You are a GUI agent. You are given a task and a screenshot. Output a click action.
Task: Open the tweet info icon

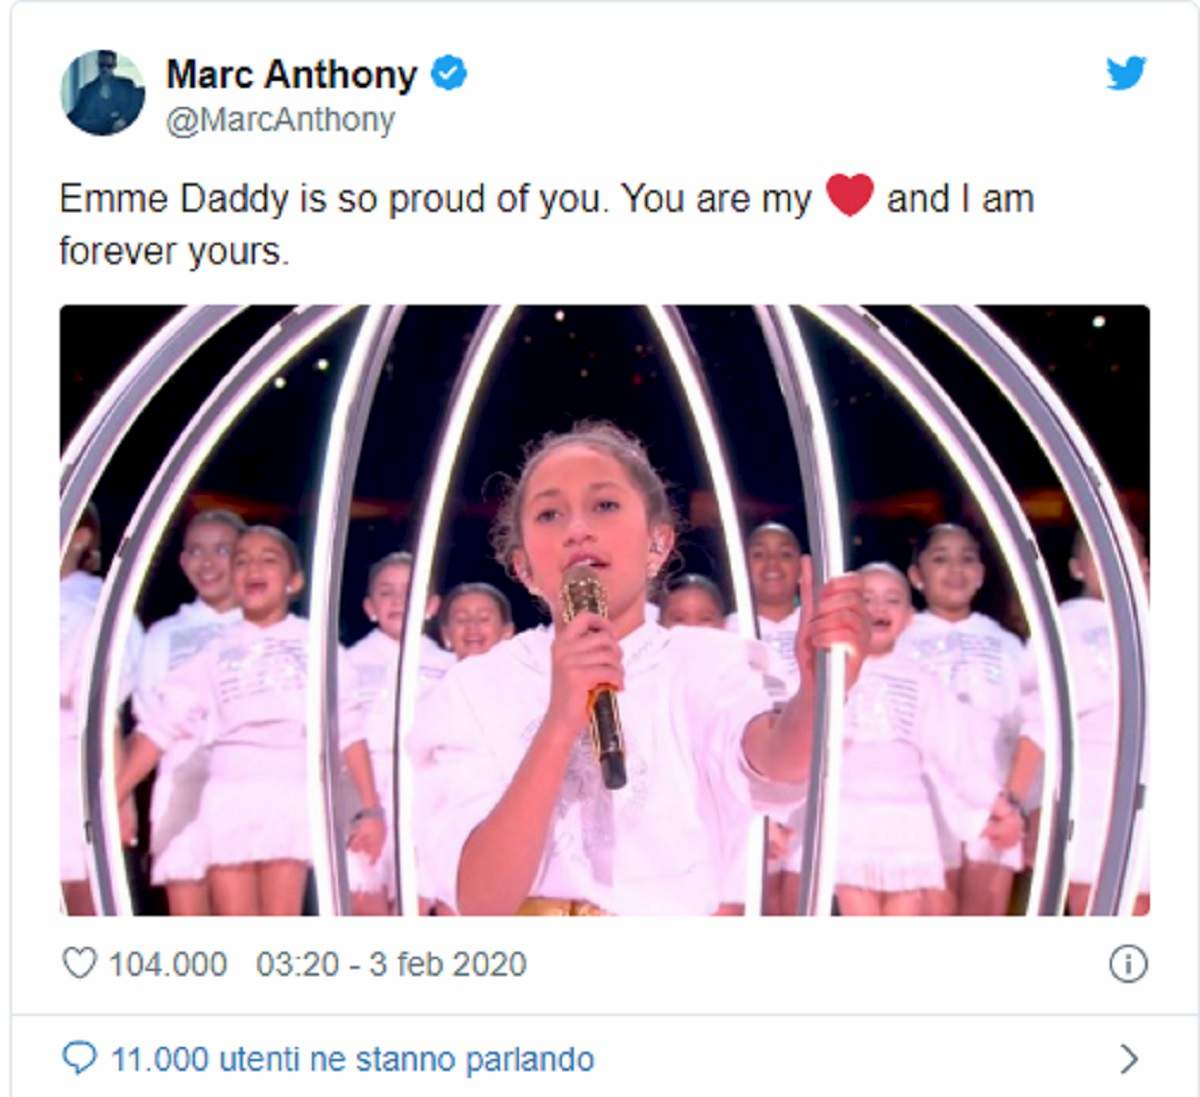click(x=1128, y=964)
